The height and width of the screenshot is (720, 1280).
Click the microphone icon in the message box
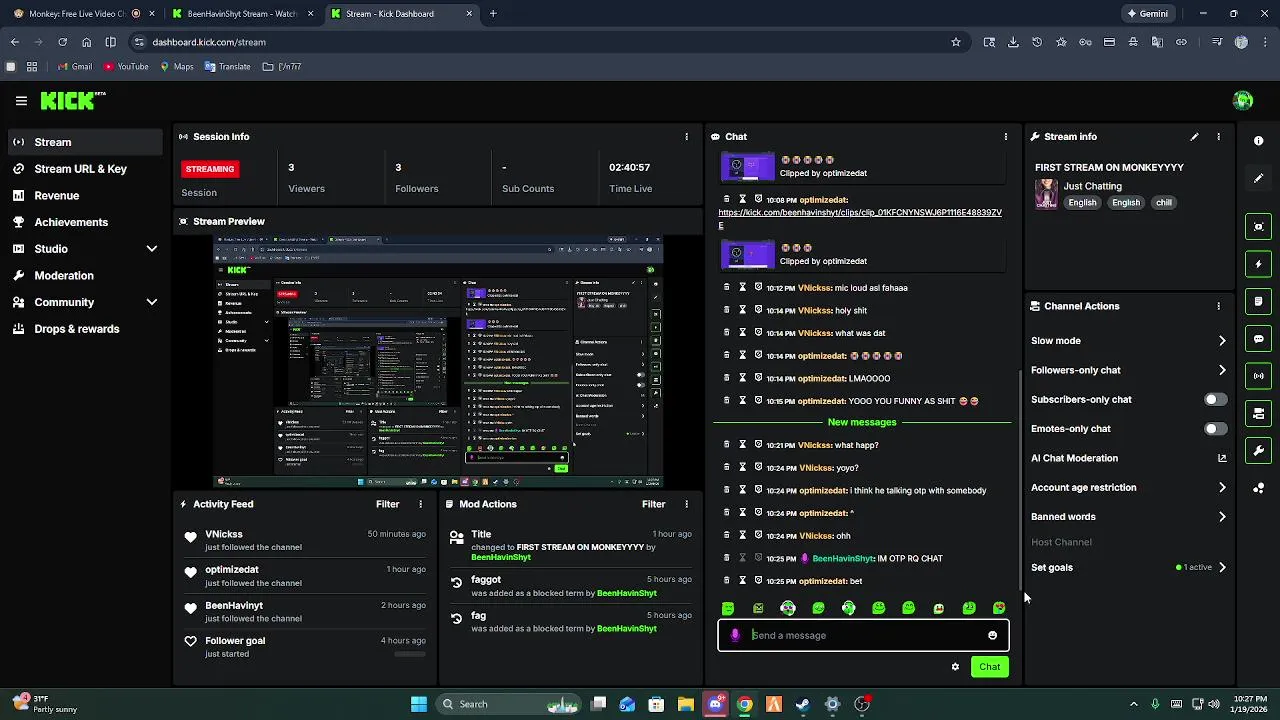tap(735, 635)
